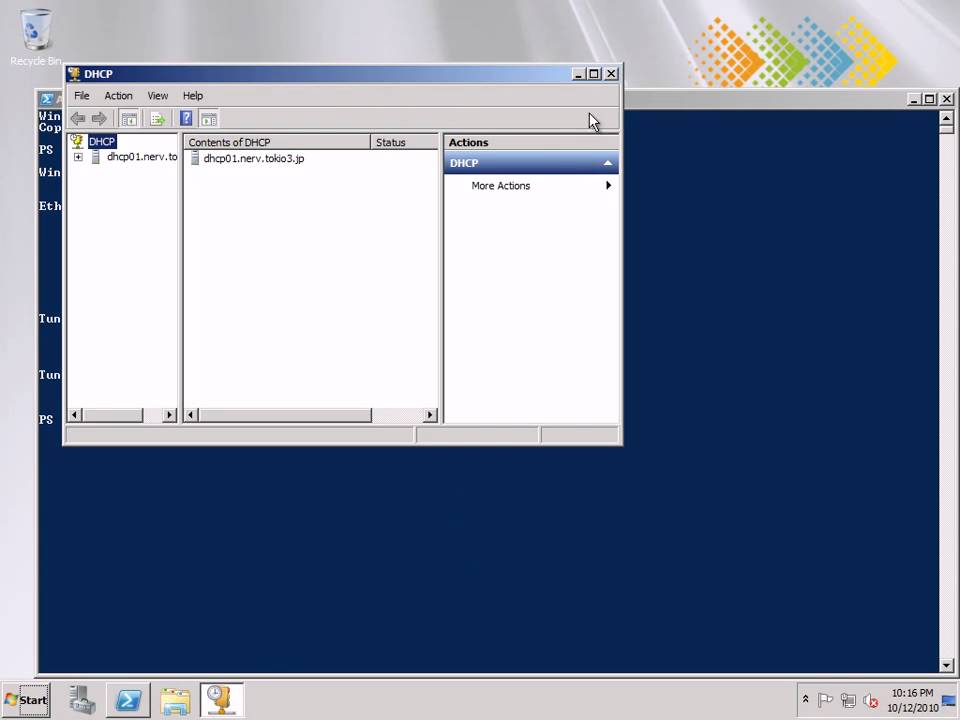Toggle Show/Hide Console Tree toolbar icon

129,118
